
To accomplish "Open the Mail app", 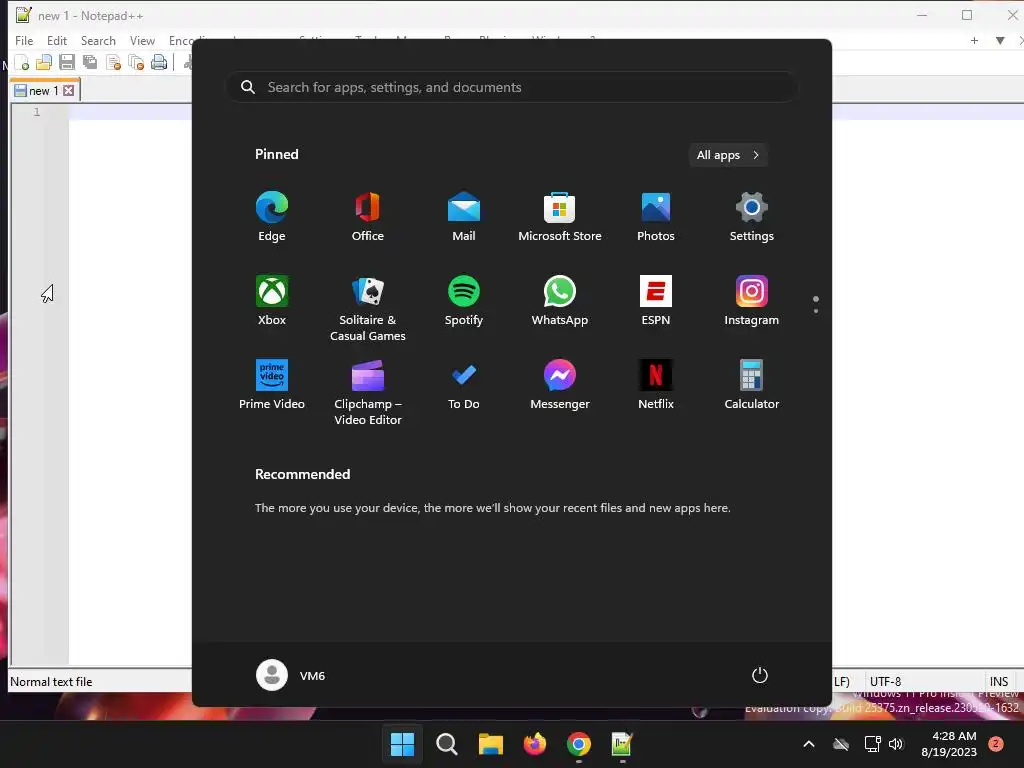I will click(464, 217).
